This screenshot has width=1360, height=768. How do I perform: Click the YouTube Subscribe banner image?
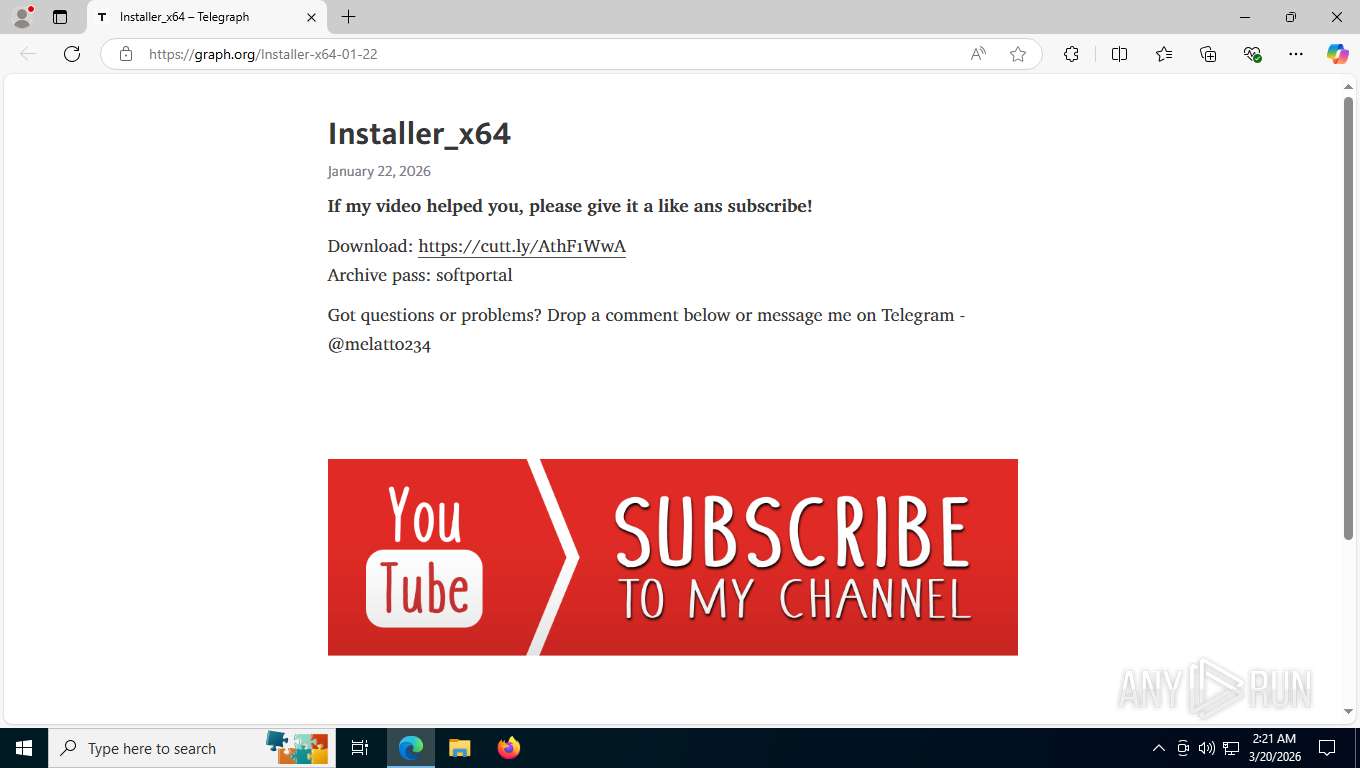coord(673,557)
